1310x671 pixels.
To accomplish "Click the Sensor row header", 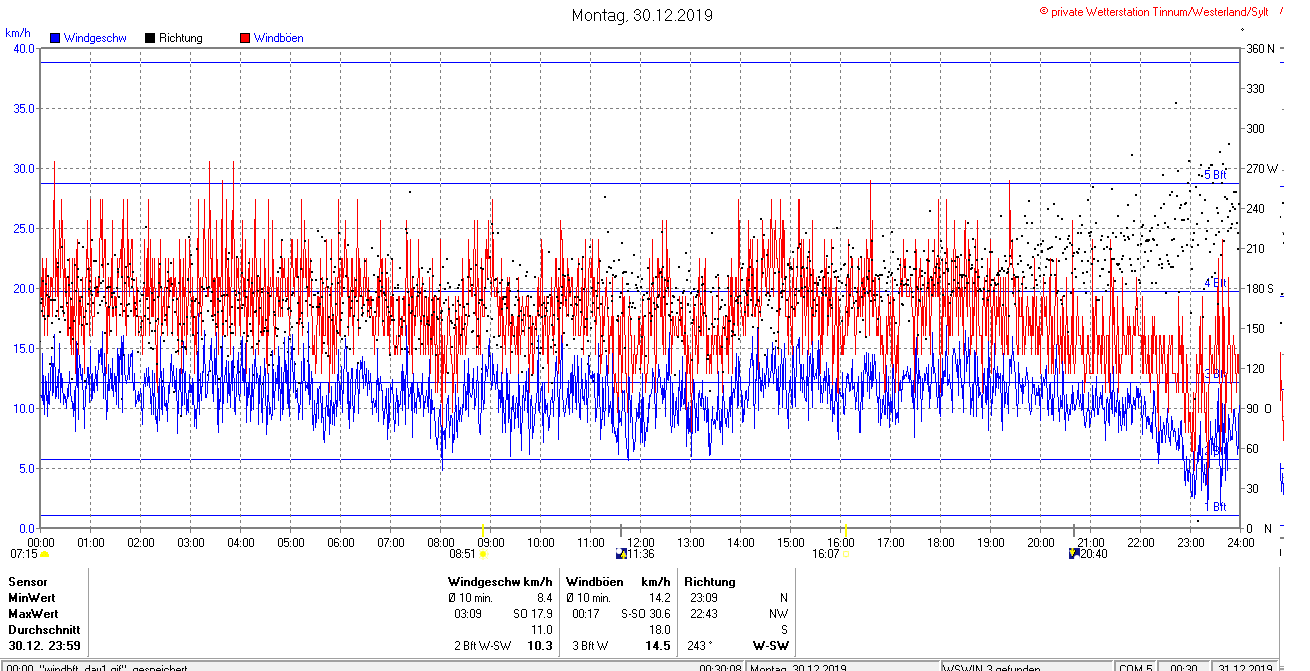I will click(x=27, y=581).
